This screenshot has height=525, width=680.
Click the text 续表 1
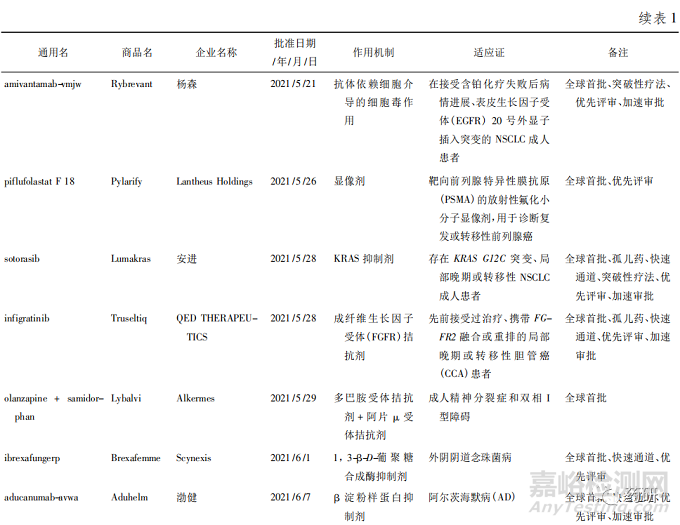657,18
